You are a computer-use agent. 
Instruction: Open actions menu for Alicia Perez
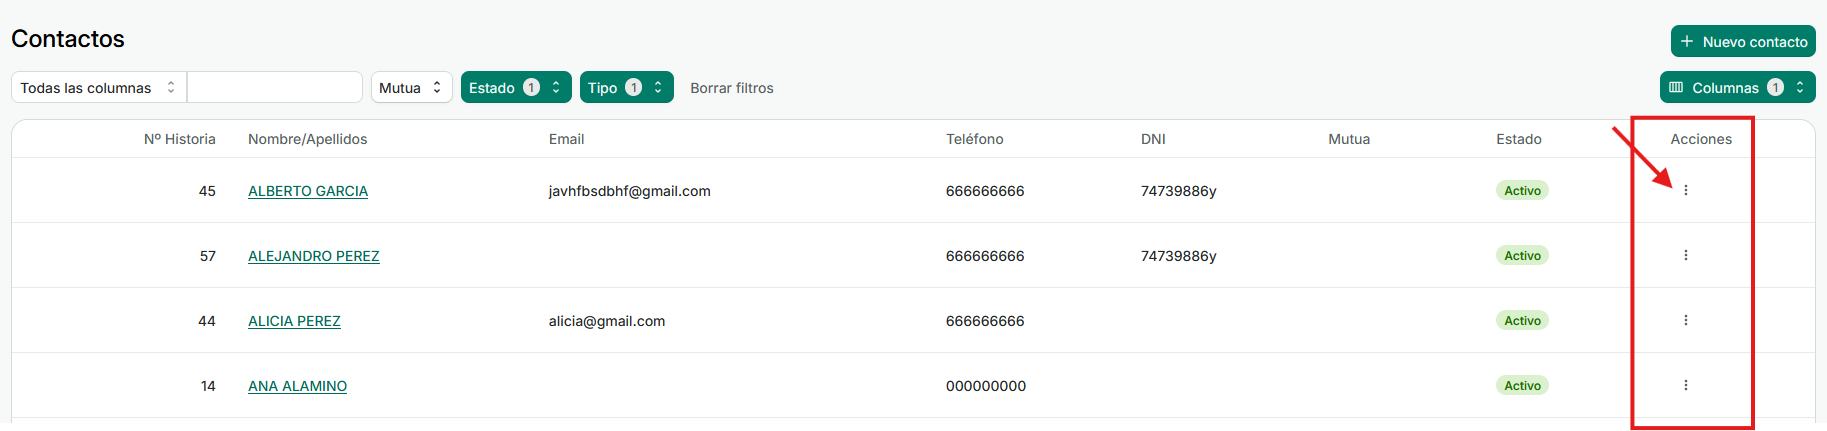1685,320
